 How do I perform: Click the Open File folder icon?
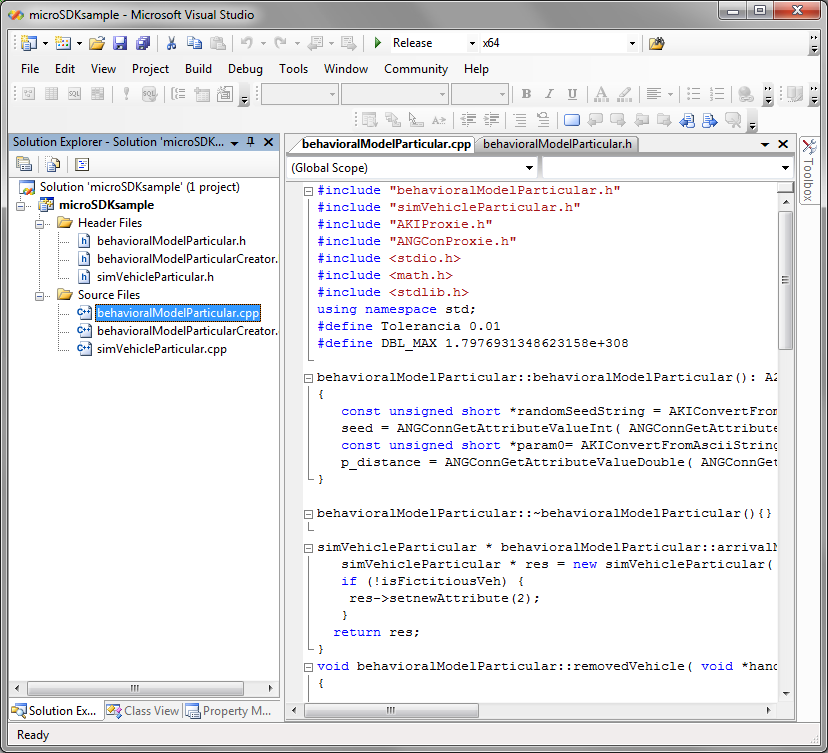(97, 43)
